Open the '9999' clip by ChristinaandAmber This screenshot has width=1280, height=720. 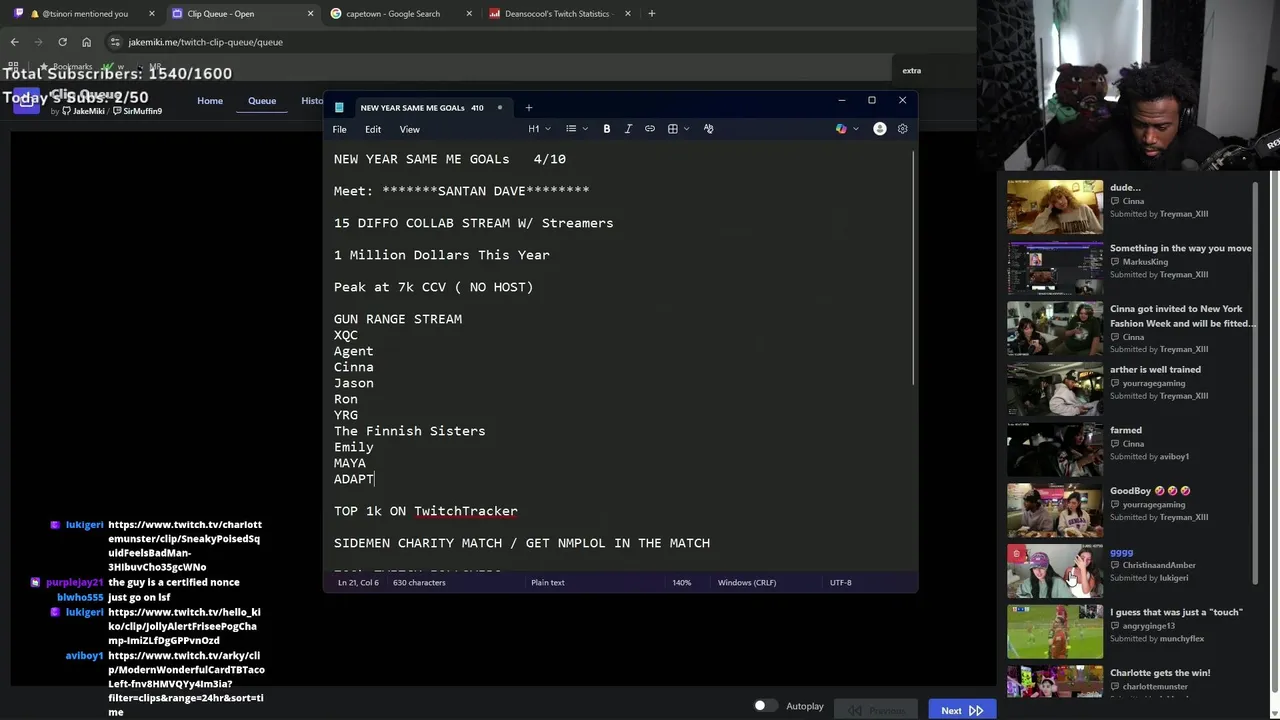pos(1055,571)
